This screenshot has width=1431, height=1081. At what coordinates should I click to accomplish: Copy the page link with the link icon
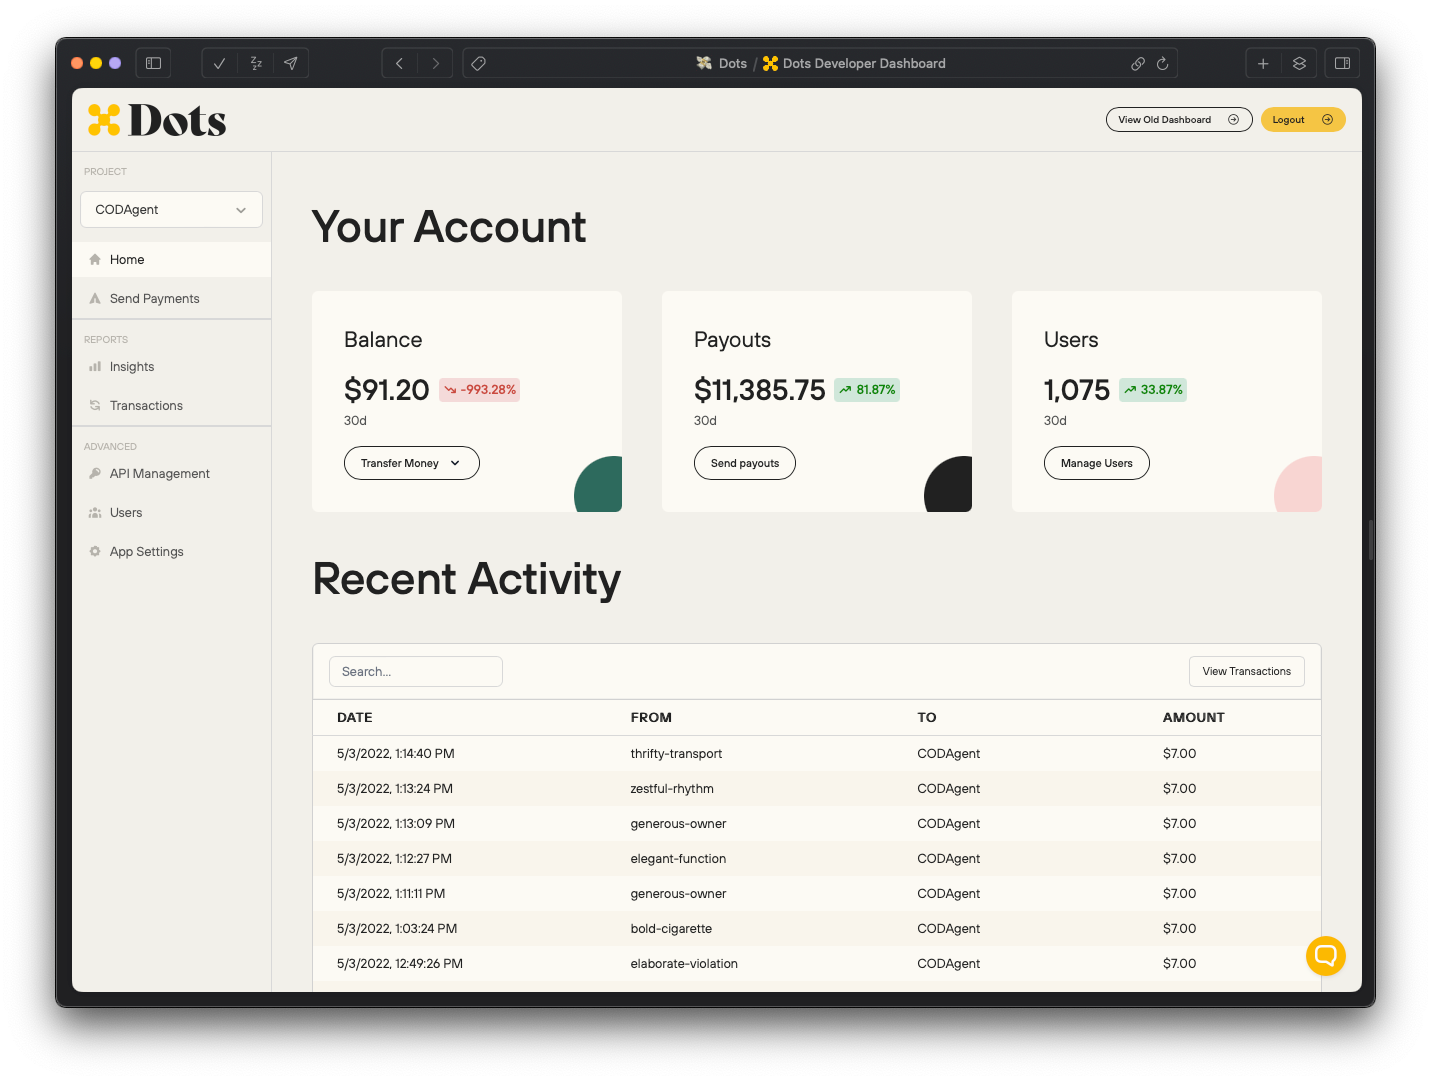[x=1137, y=63]
